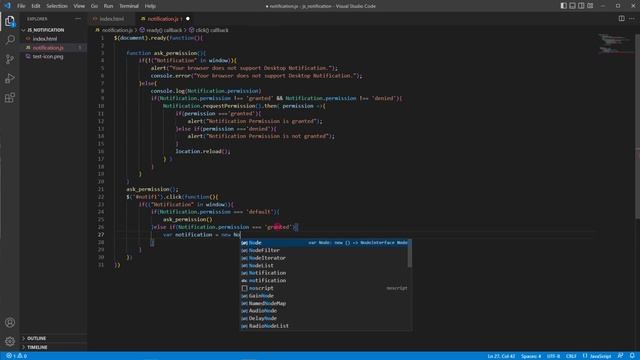640x360 pixels.
Task: Open notifications bell in status bar
Action: [632, 356]
